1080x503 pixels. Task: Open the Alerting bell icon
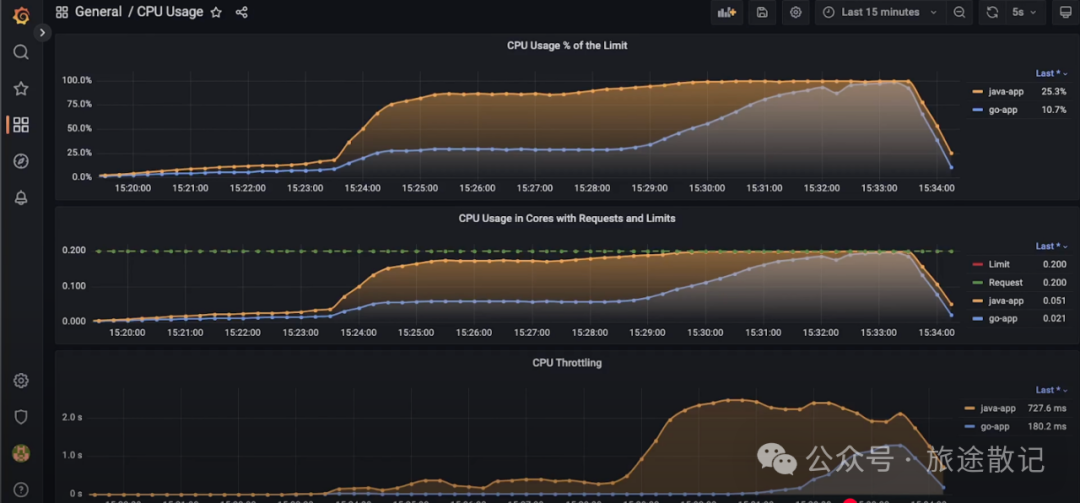point(21,198)
